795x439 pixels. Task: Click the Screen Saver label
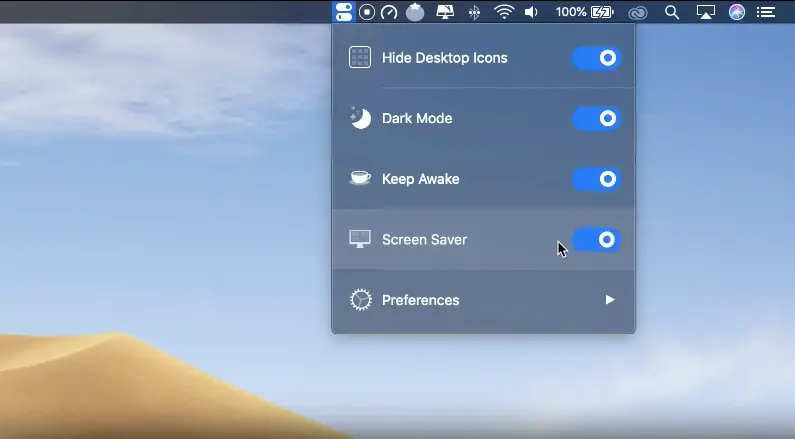point(424,239)
